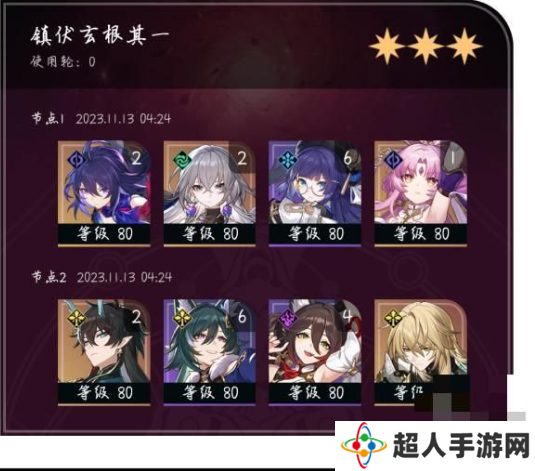Select the purple-haired Seele character portrait
Screen dimensions: 535x471
click(104, 183)
